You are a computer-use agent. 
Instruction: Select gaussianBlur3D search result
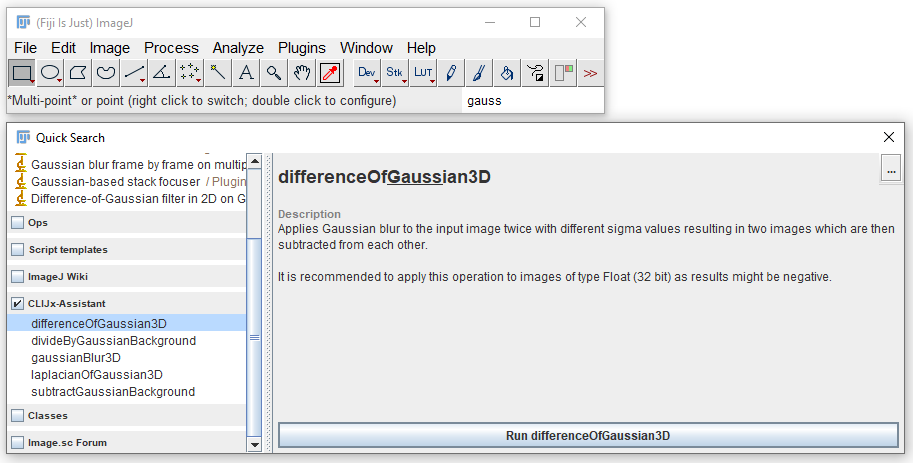pyautogui.click(x=76, y=358)
